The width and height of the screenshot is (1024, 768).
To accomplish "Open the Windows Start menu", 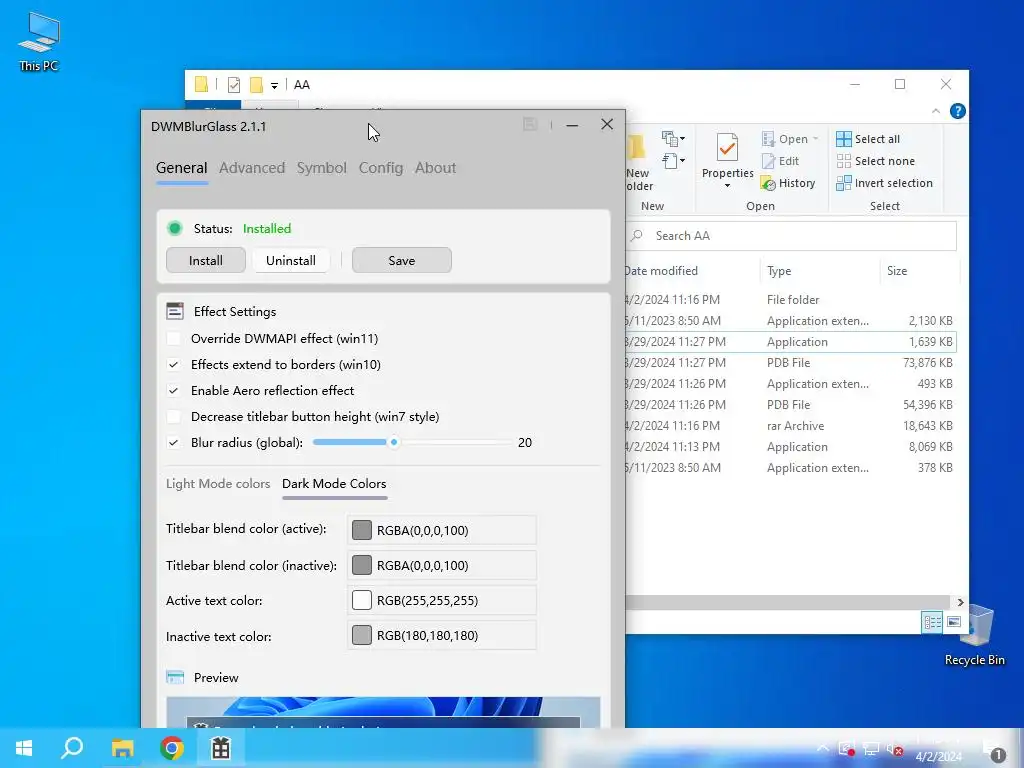I will [x=24, y=748].
